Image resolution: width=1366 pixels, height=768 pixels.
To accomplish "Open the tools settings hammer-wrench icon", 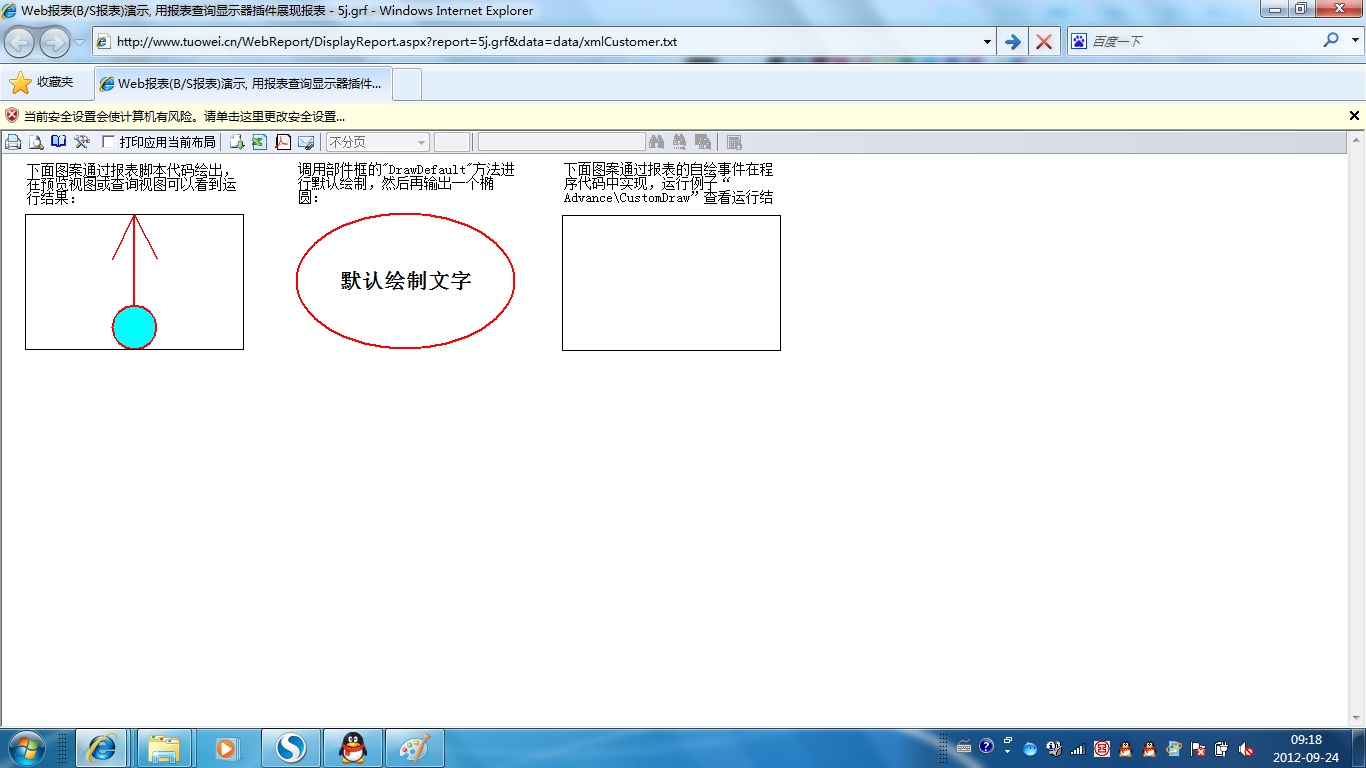I will pyautogui.click(x=82, y=142).
